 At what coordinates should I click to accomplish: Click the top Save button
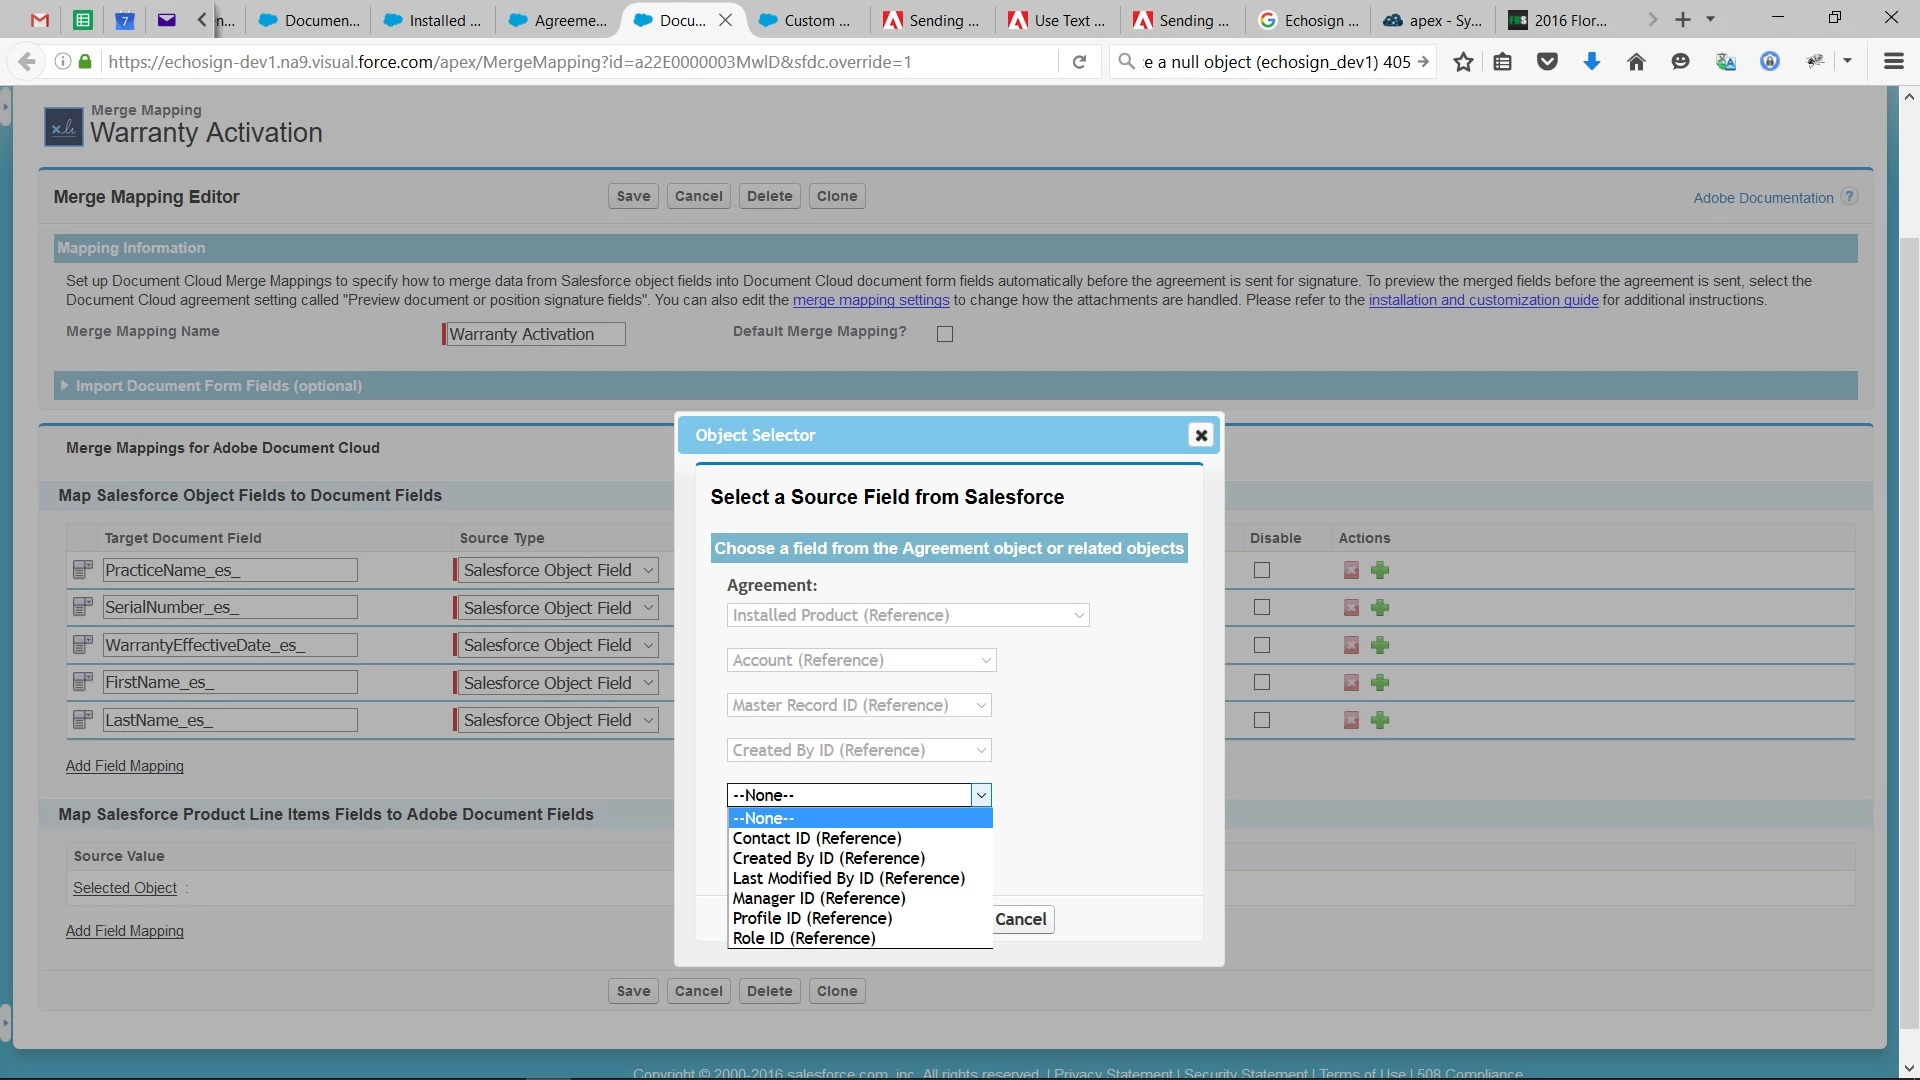click(633, 196)
